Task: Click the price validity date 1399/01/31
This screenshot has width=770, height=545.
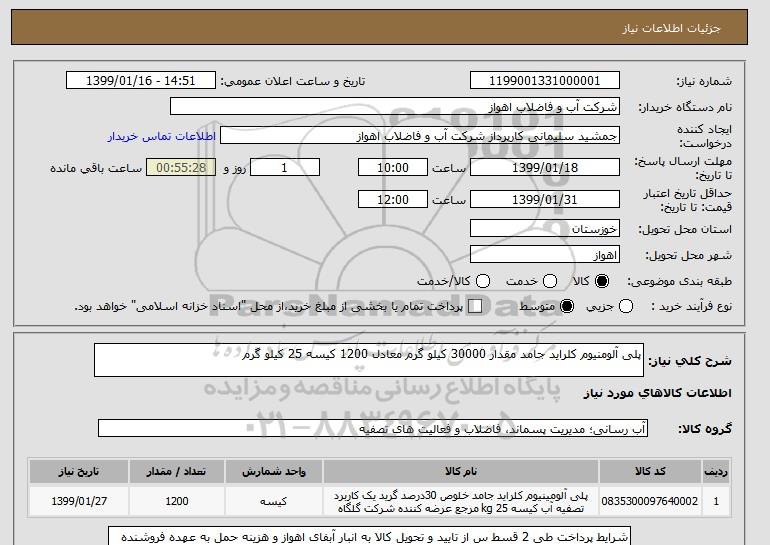Action: (x=545, y=199)
